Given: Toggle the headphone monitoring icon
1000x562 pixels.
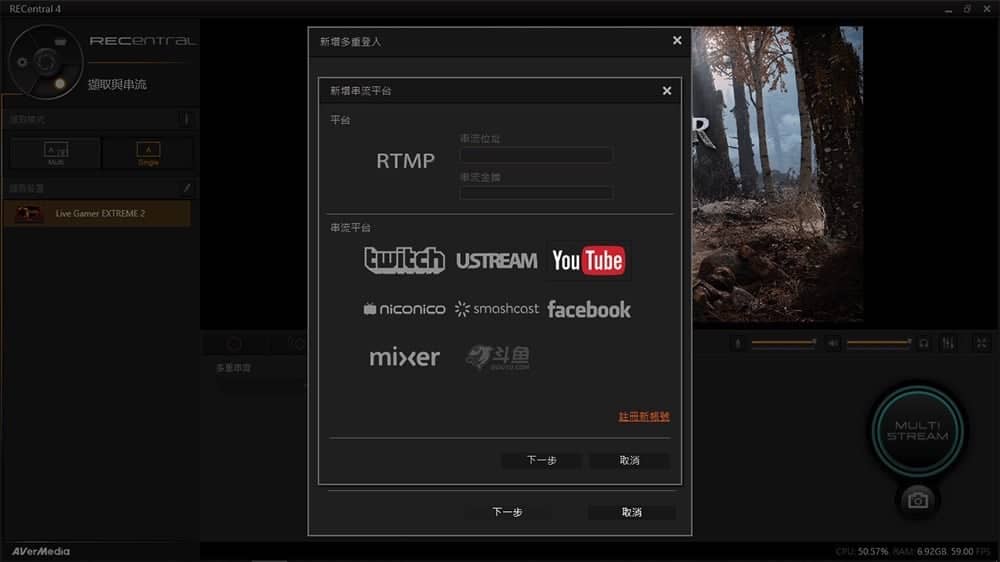Looking at the screenshot, I should 923,344.
